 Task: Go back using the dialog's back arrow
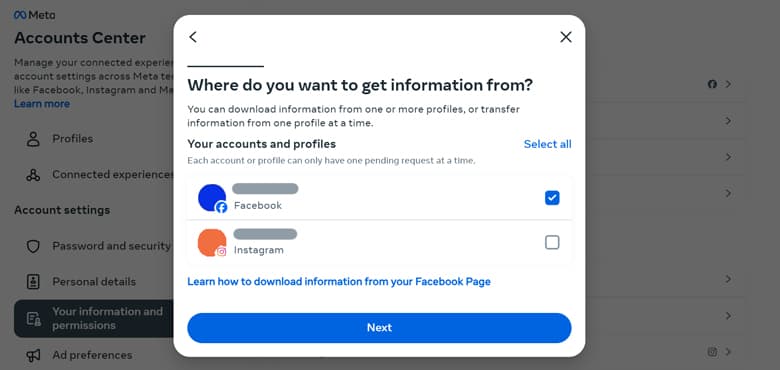coord(193,37)
